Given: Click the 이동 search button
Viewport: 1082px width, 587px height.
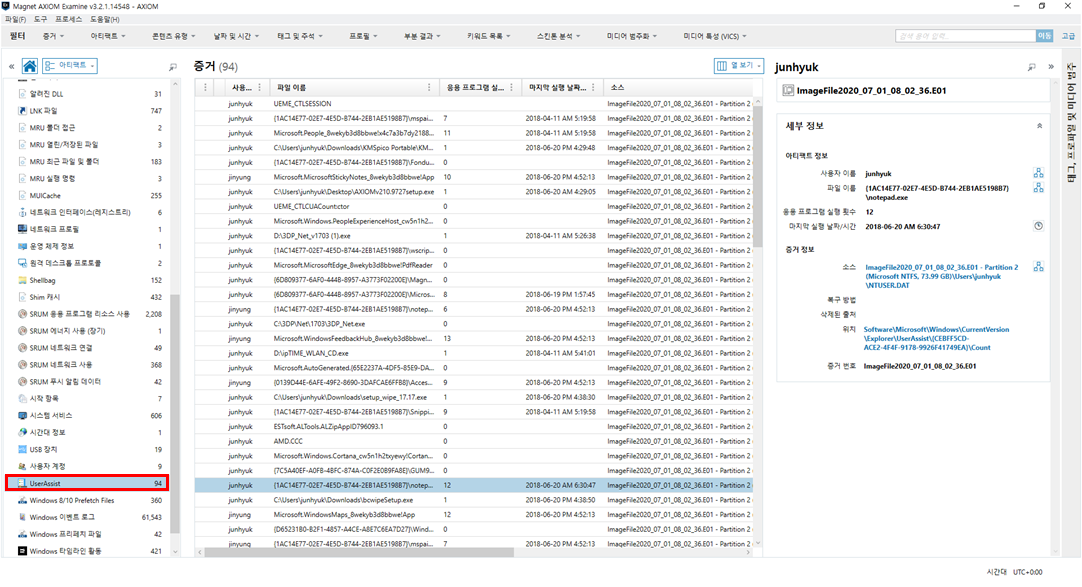Looking at the screenshot, I should point(1045,36).
